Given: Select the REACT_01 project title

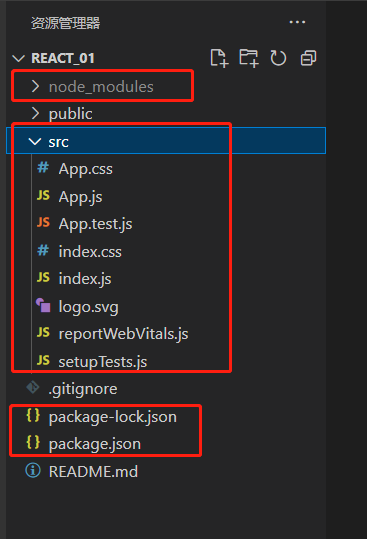Looking at the screenshot, I should [x=63, y=58].
